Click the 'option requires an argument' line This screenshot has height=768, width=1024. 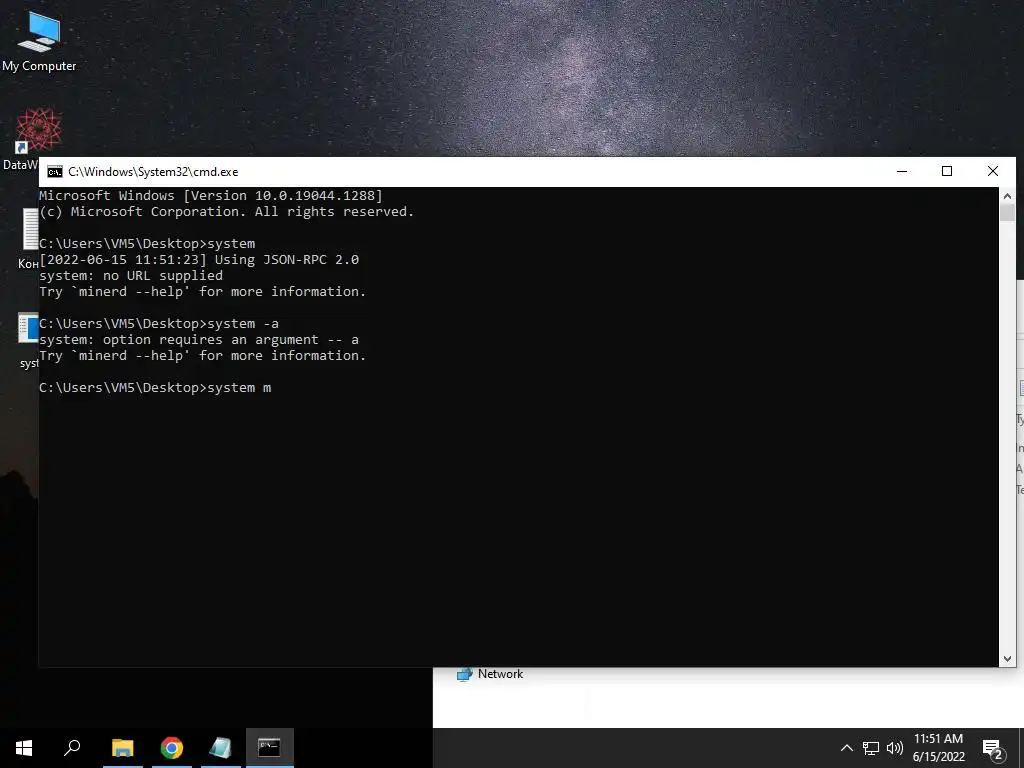tap(199, 340)
